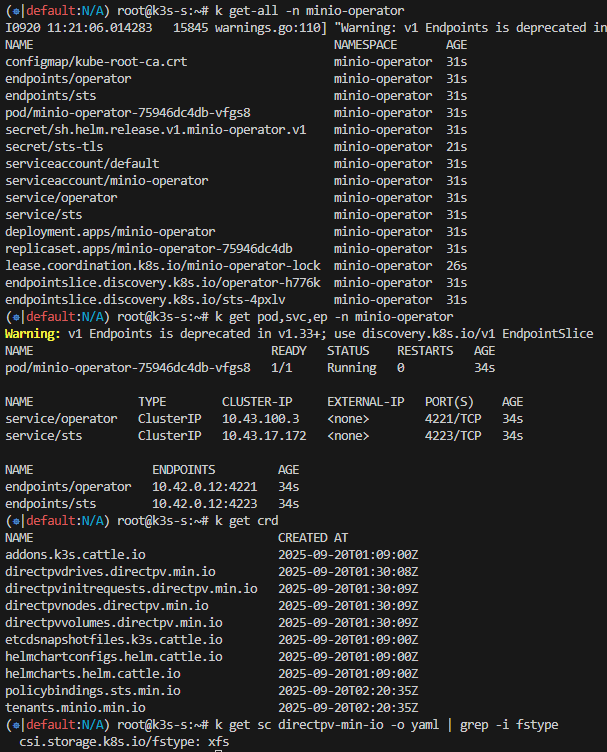Select 'endpointslice.discovery.k8s.io/operator-h776k' entry

click(163, 283)
